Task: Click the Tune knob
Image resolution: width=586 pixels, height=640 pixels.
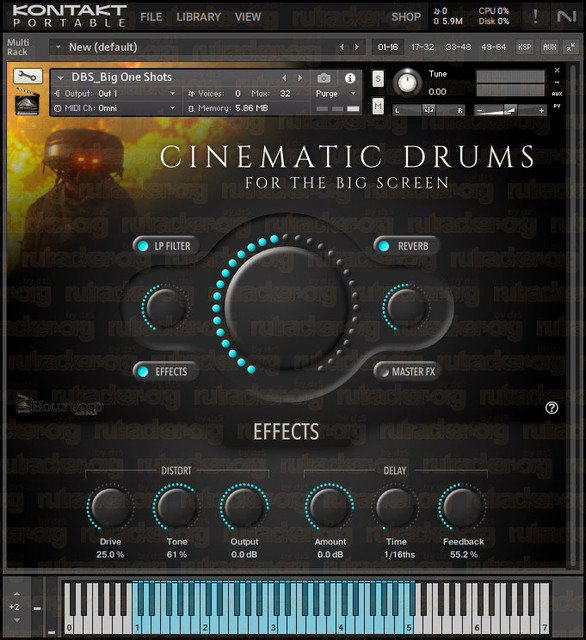Action: 407,83
